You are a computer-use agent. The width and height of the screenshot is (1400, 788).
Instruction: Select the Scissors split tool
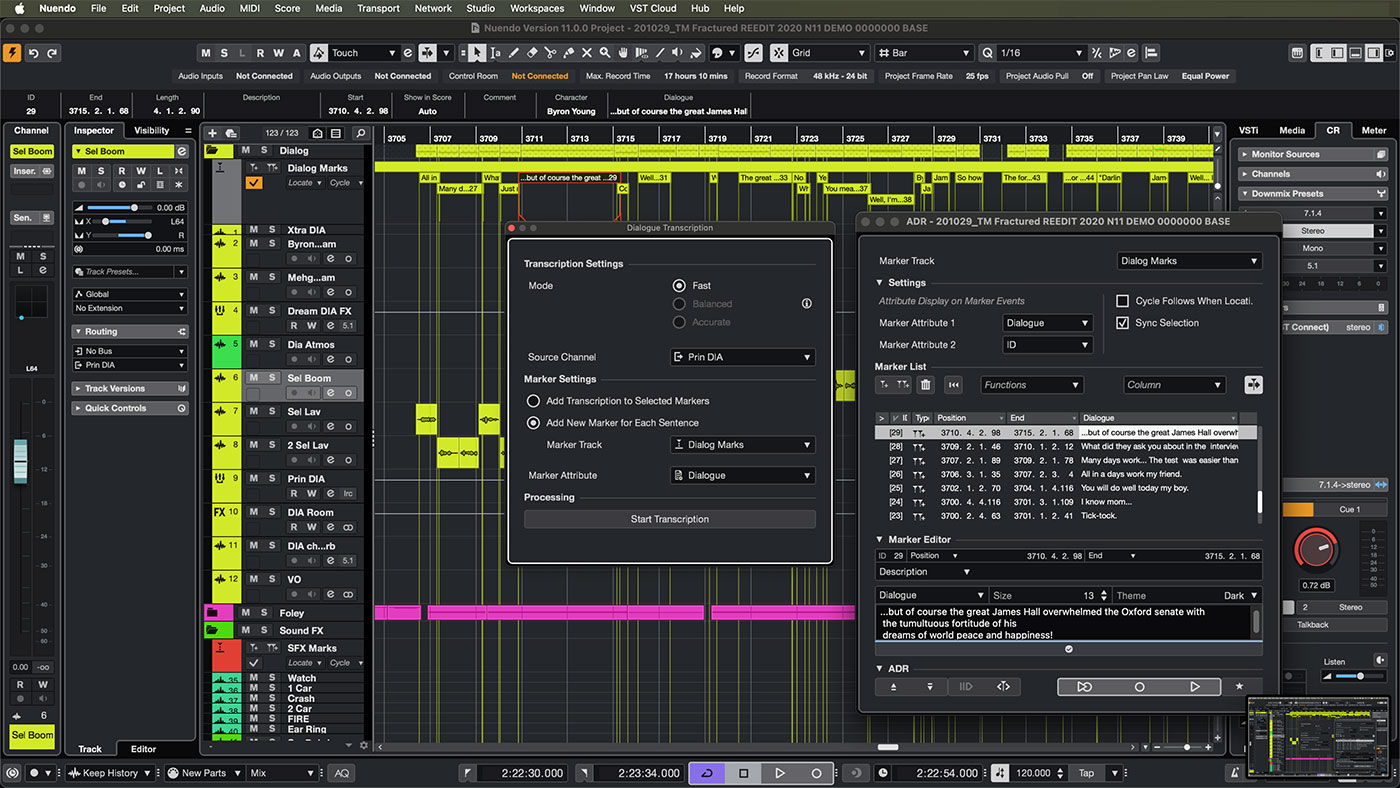click(x=550, y=53)
